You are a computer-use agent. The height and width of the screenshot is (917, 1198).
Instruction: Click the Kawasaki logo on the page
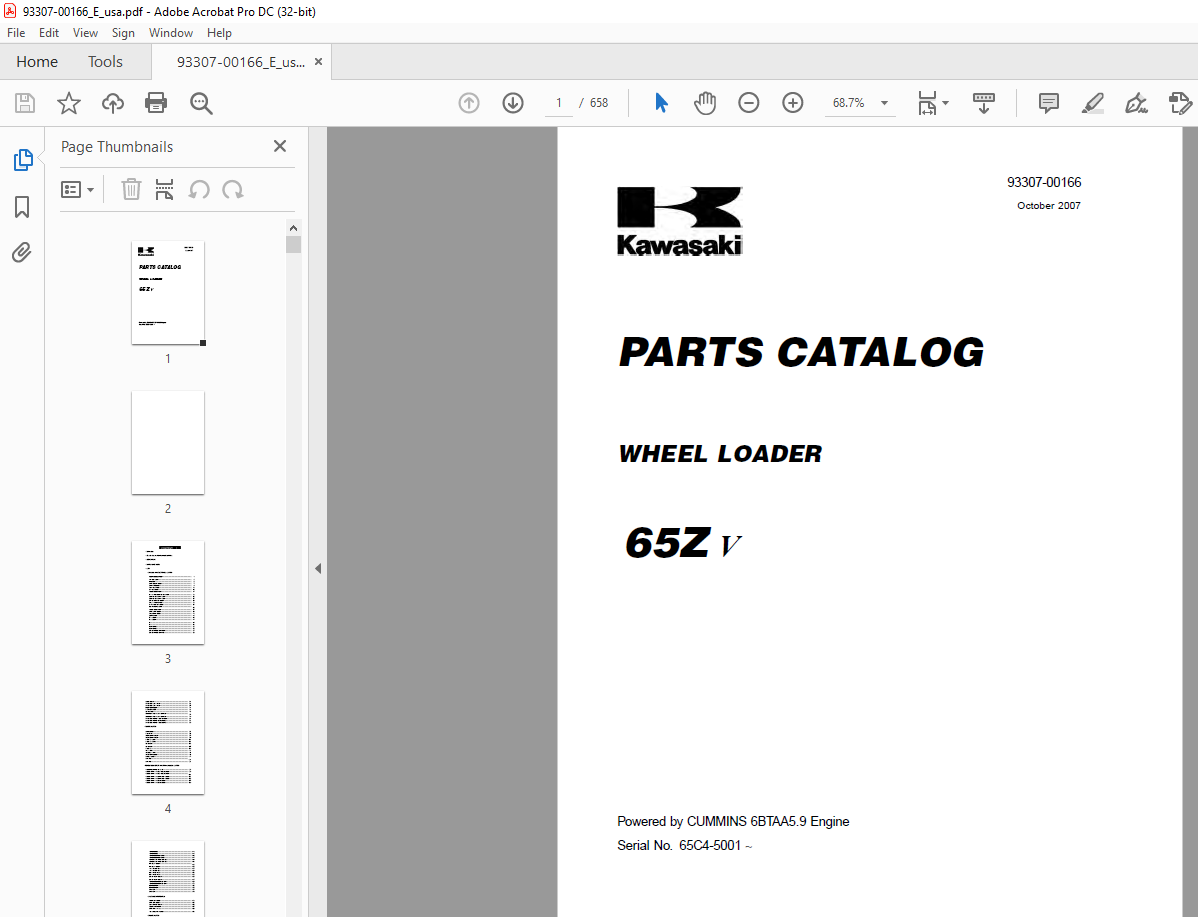click(x=679, y=221)
